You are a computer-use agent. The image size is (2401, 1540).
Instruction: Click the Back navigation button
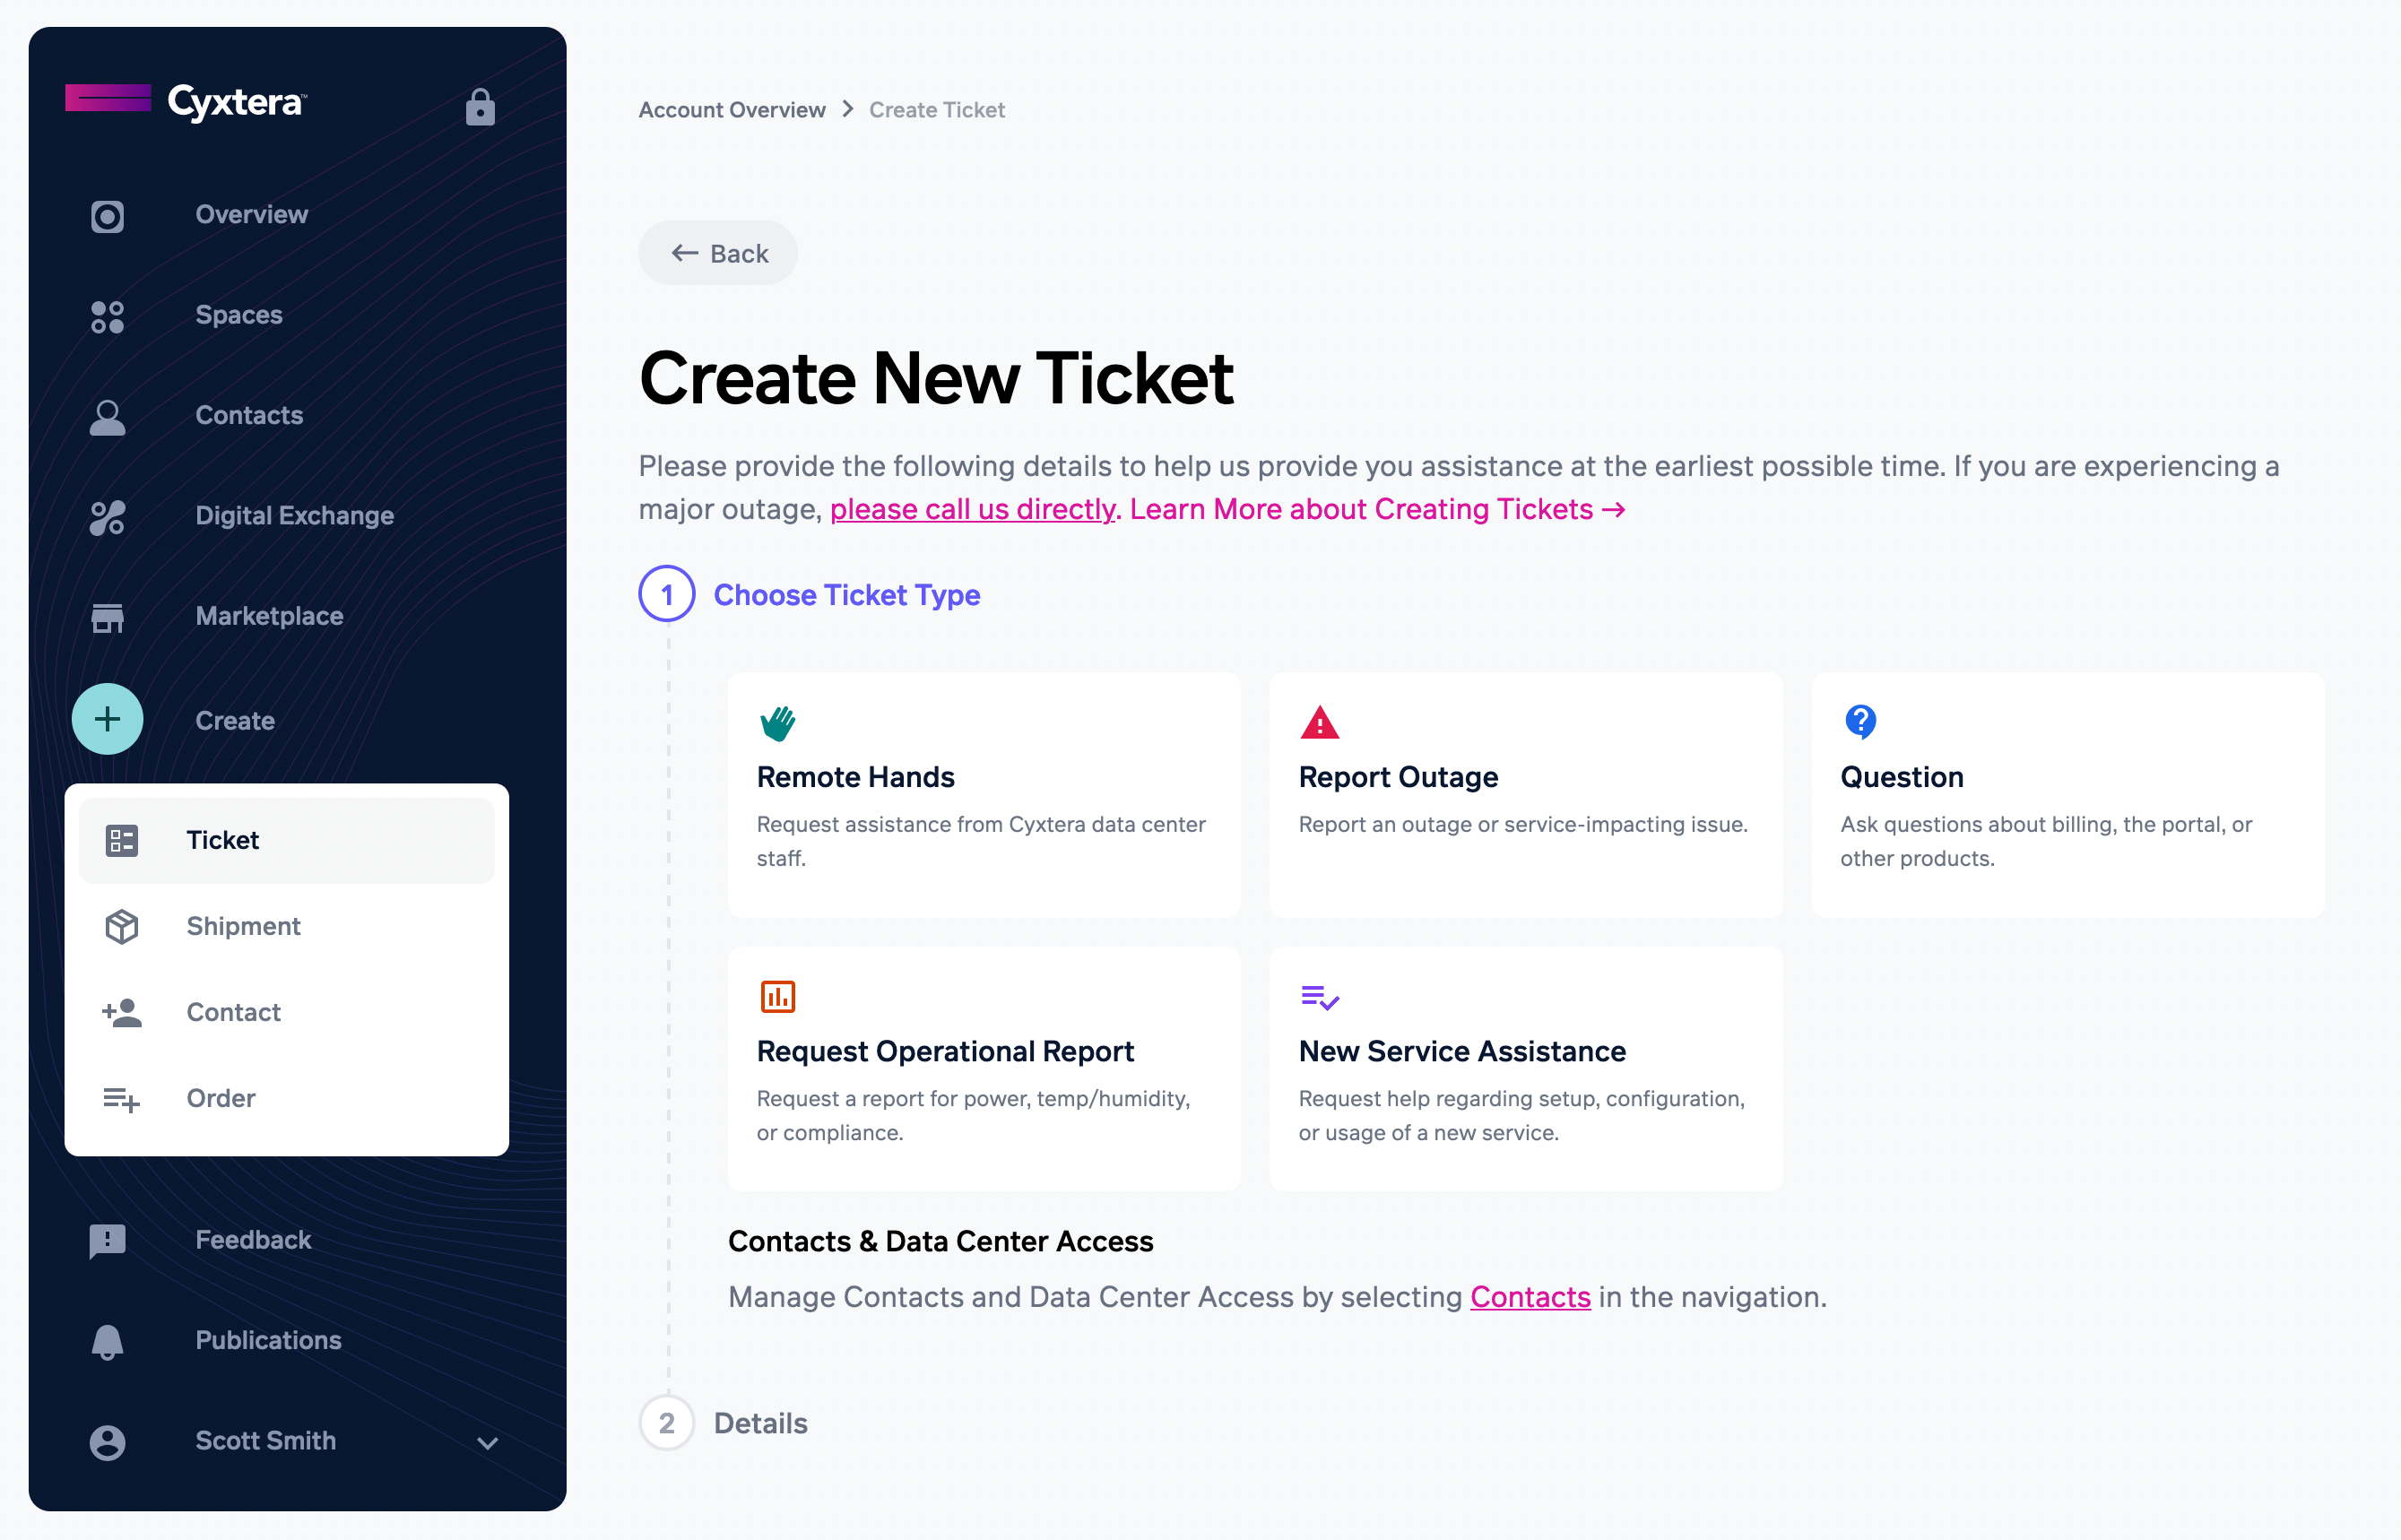[x=717, y=252]
